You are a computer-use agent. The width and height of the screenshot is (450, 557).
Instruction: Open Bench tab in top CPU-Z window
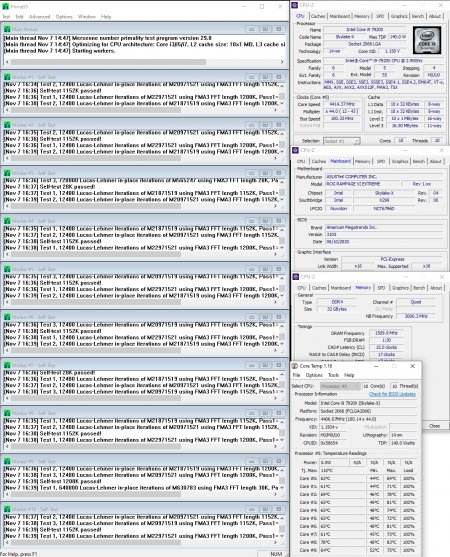tap(418, 16)
